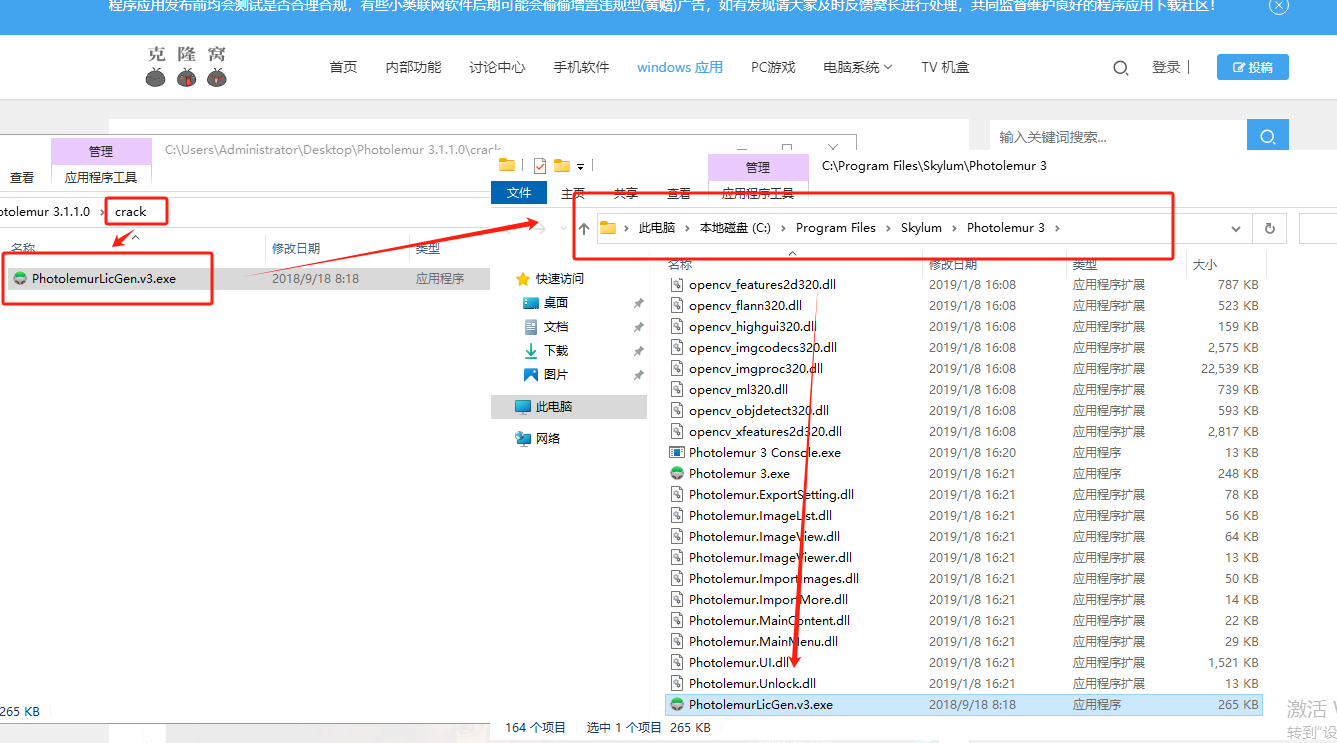Click the 此电脑 computer icon in navigation pane
Image resolution: width=1337 pixels, height=743 pixels.
(523, 407)
